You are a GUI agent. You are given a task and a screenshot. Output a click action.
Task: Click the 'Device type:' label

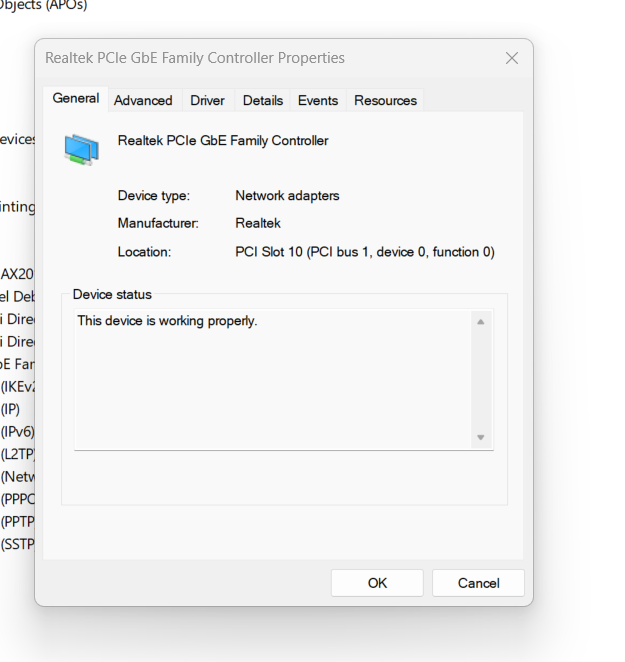154,195
